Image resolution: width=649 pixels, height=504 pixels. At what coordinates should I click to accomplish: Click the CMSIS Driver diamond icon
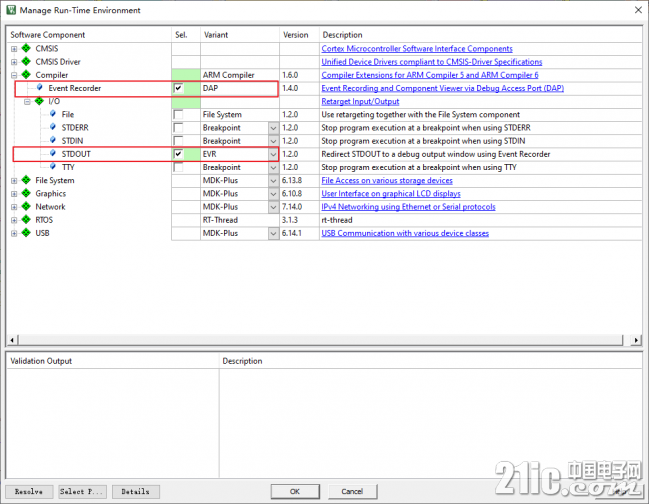(x=26, y=62)
